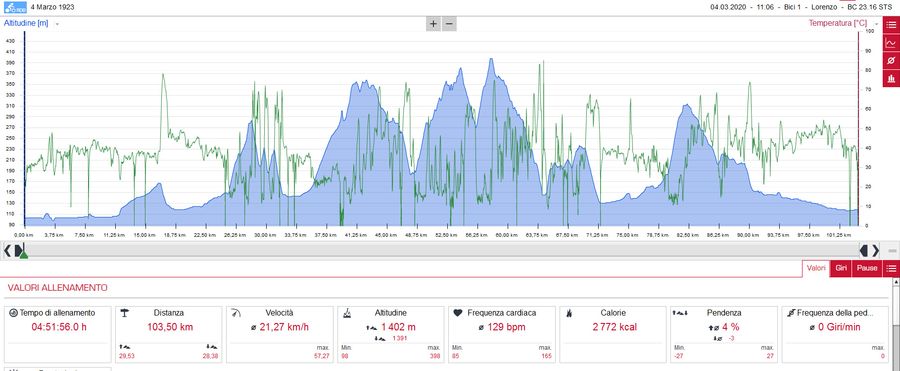Screen dimensions: 900x371
Task: Click the green triangle position marker on slider
Action: [x=24, y=254]
